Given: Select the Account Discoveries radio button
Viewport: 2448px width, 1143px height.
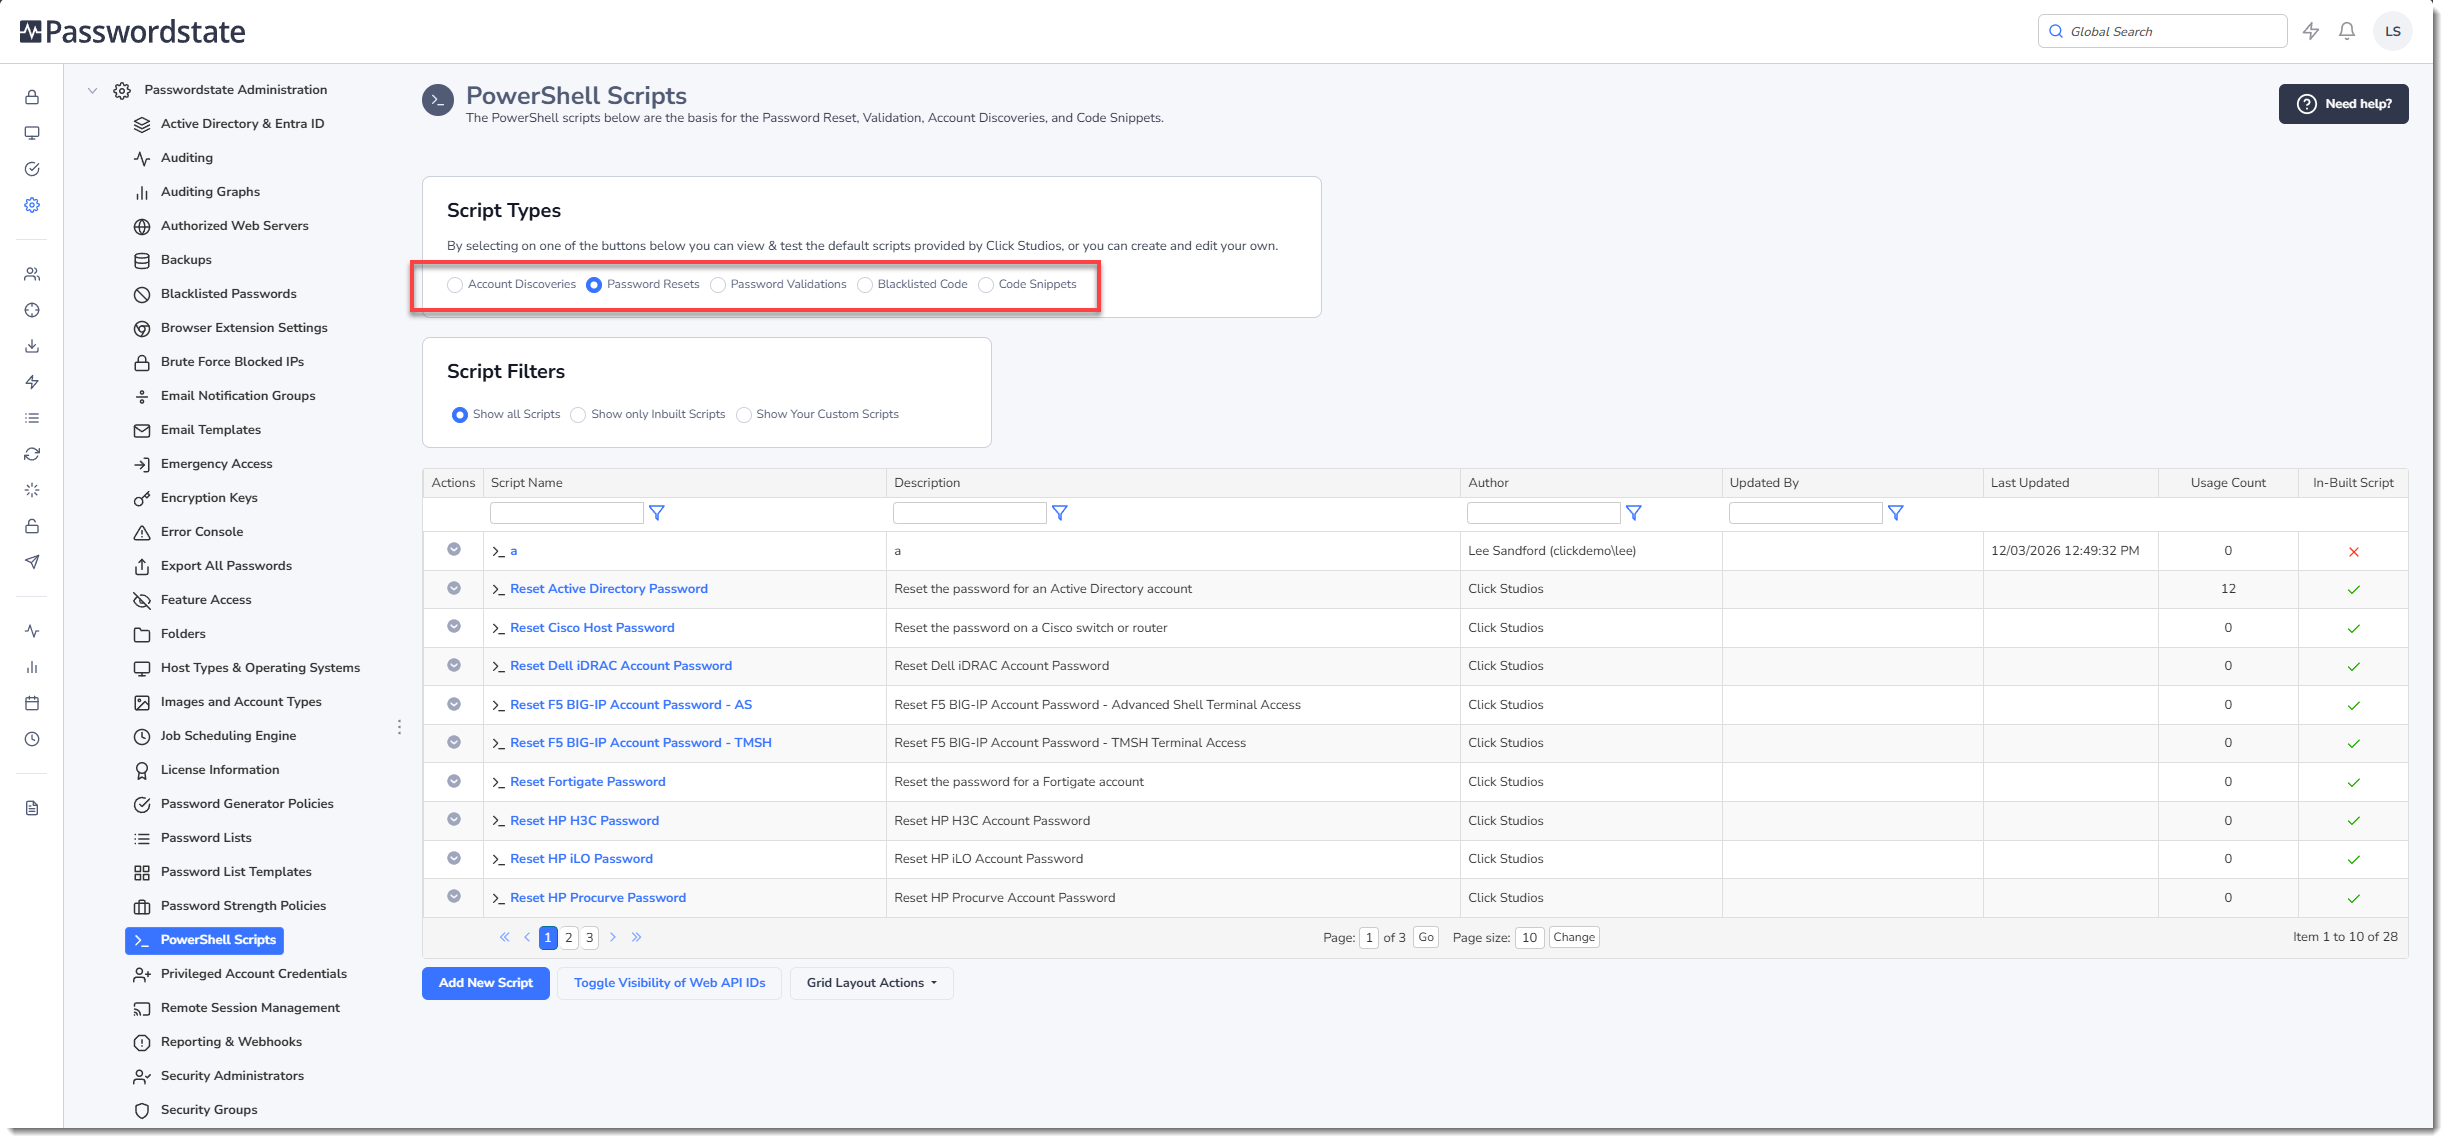Looking at the screenshot, I should 455,285.
